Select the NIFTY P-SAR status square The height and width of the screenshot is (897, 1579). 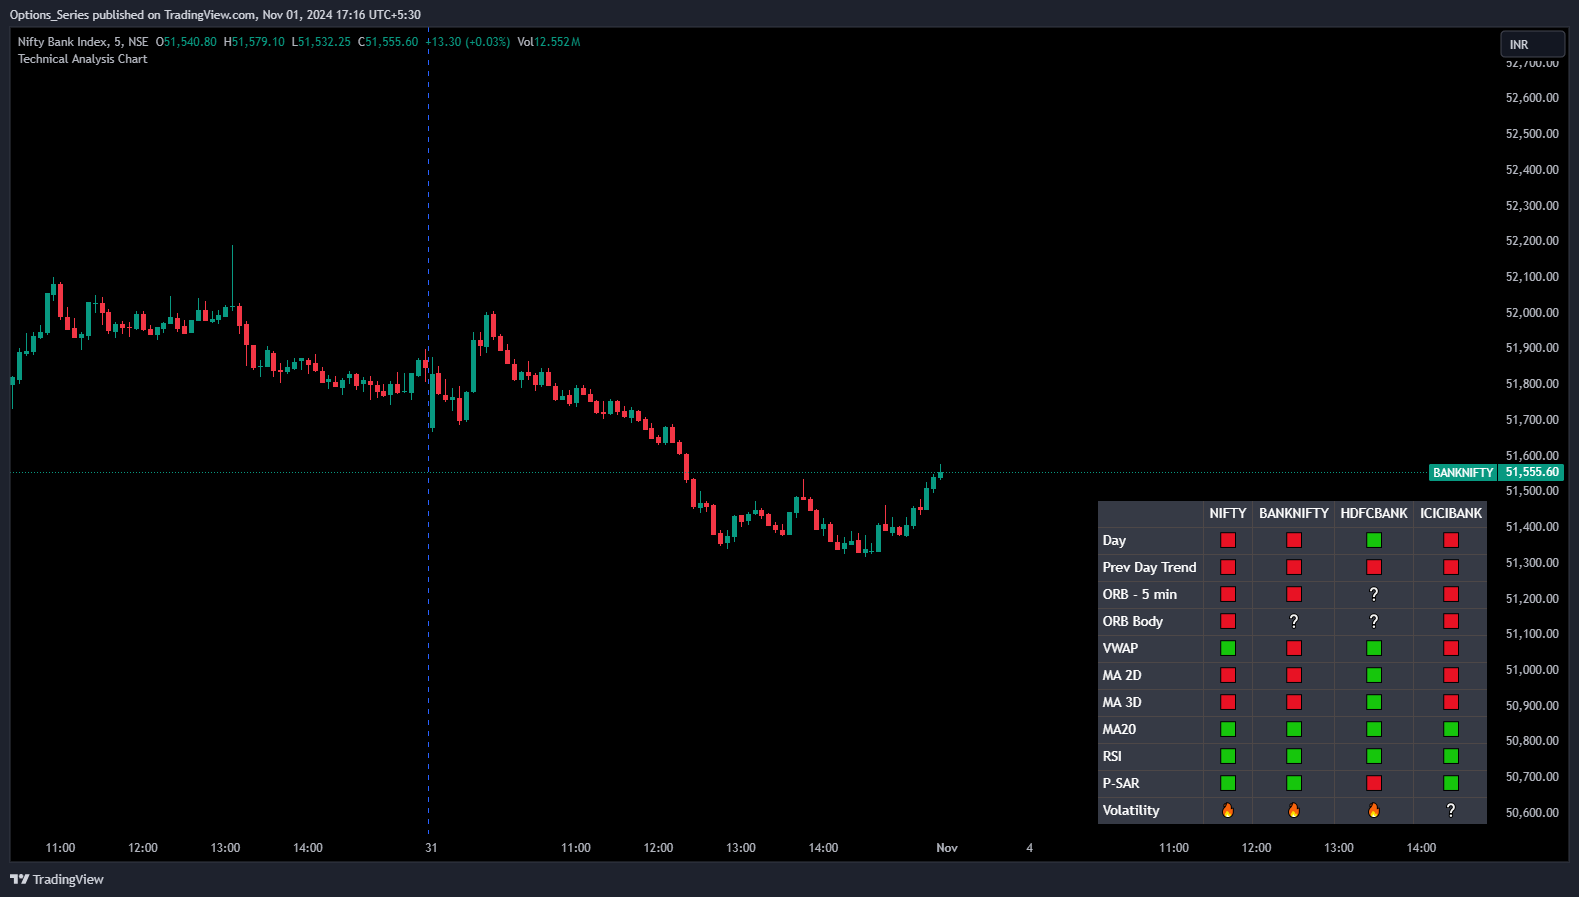point(1228,783)
